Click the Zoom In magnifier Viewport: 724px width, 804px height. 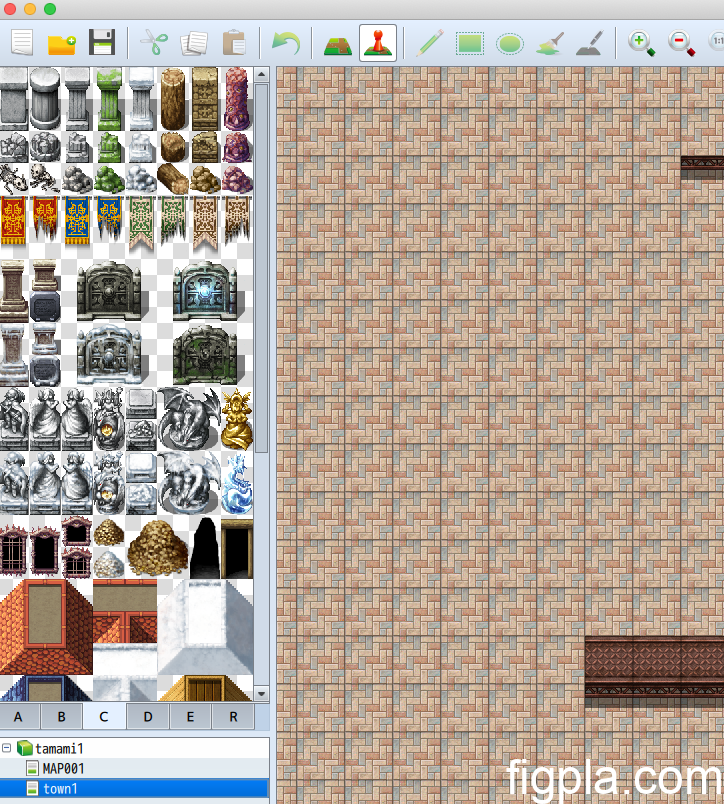click(641, 43)
